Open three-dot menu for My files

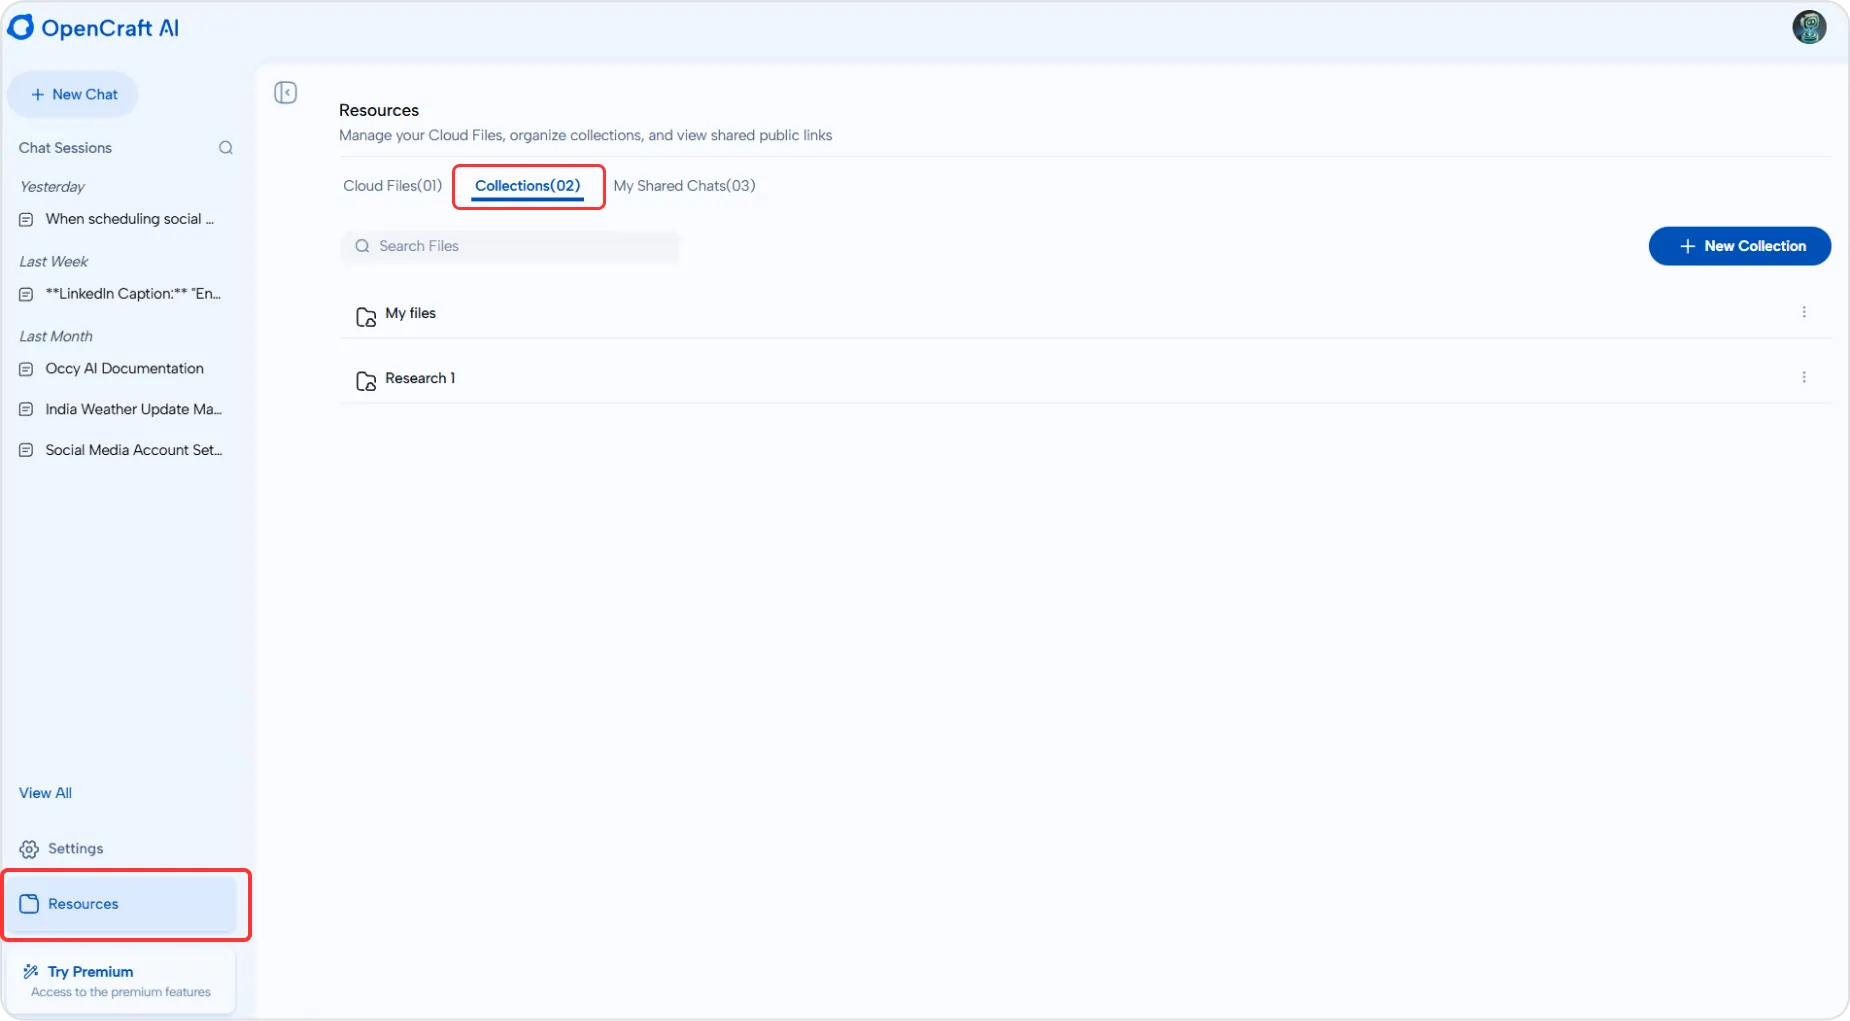click(1804, 312)
